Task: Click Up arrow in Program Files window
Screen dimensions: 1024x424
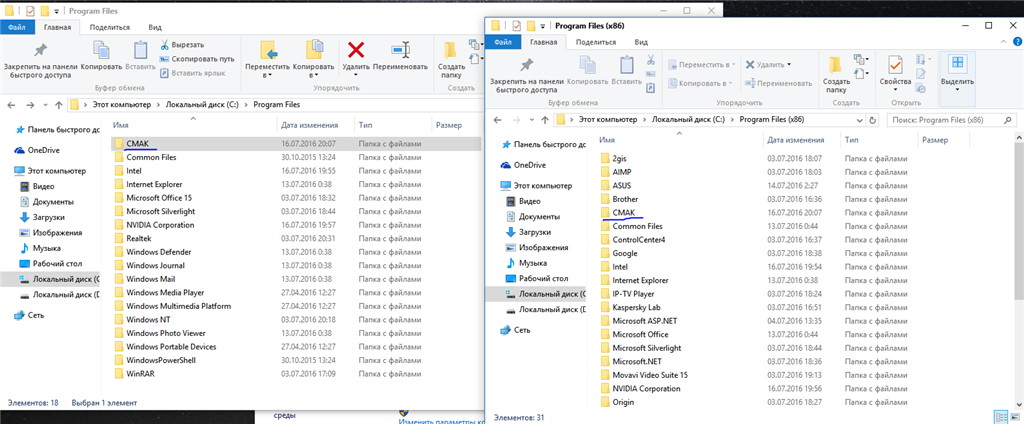Action: (59, 105)
